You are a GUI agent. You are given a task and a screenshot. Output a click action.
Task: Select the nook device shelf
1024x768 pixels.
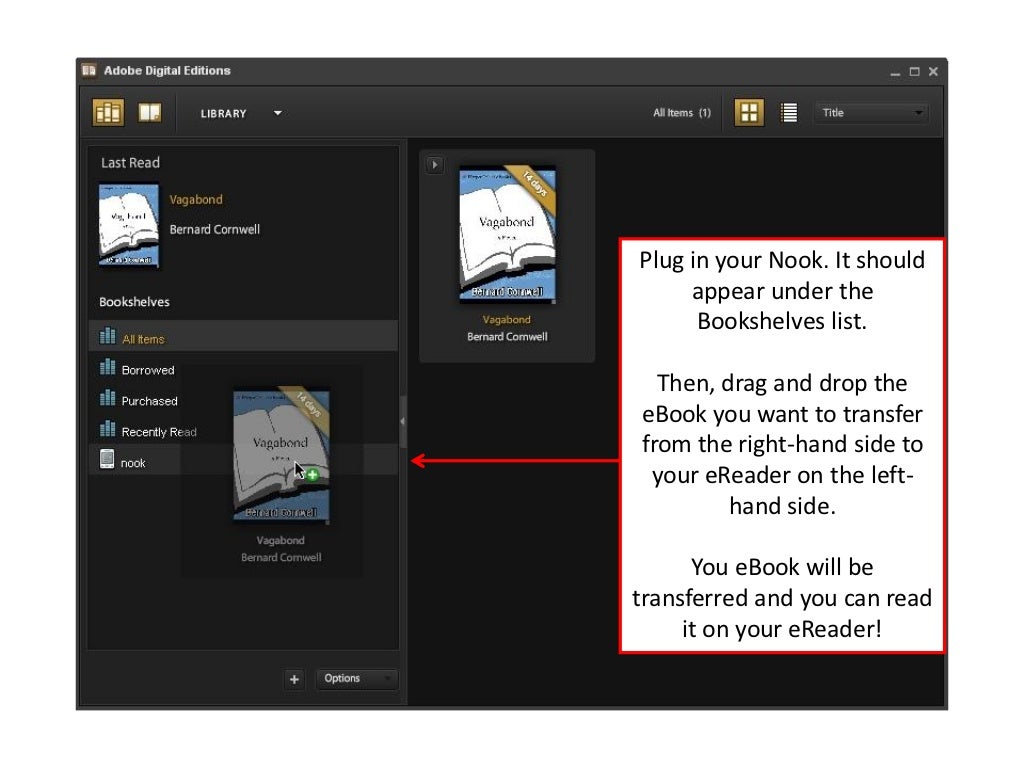tap(243, 461)
